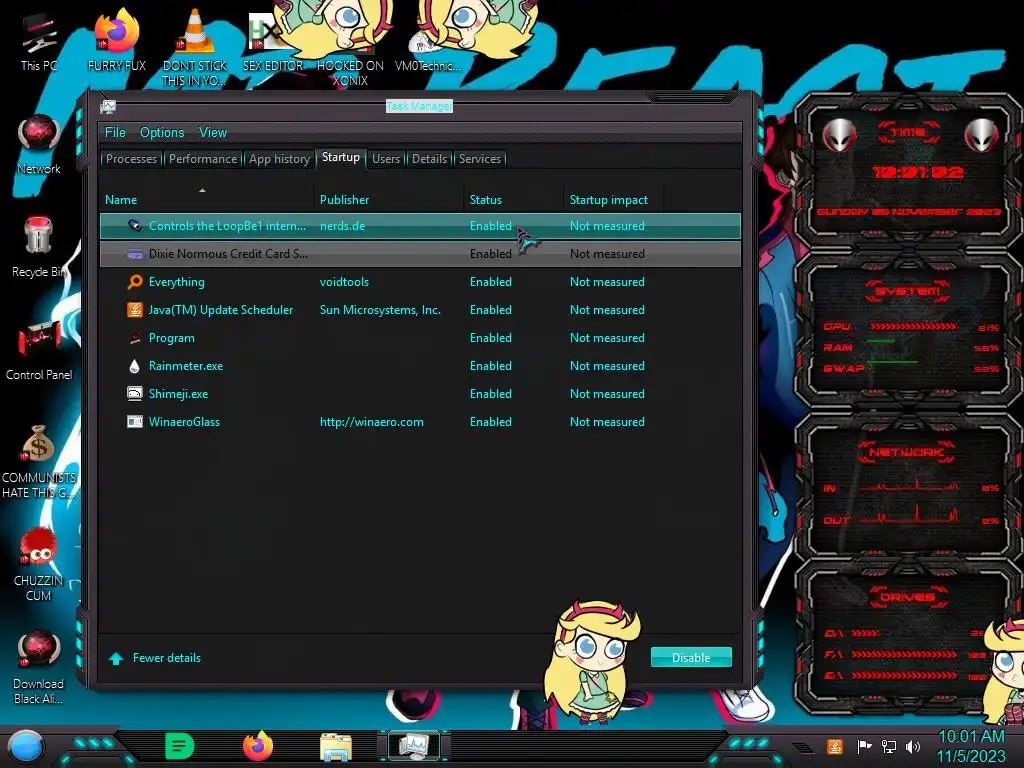The height and width of the screenshot is (768, 1024).
Task: Click the volume speaker tray icon
Action: click(x=913, y=746)
